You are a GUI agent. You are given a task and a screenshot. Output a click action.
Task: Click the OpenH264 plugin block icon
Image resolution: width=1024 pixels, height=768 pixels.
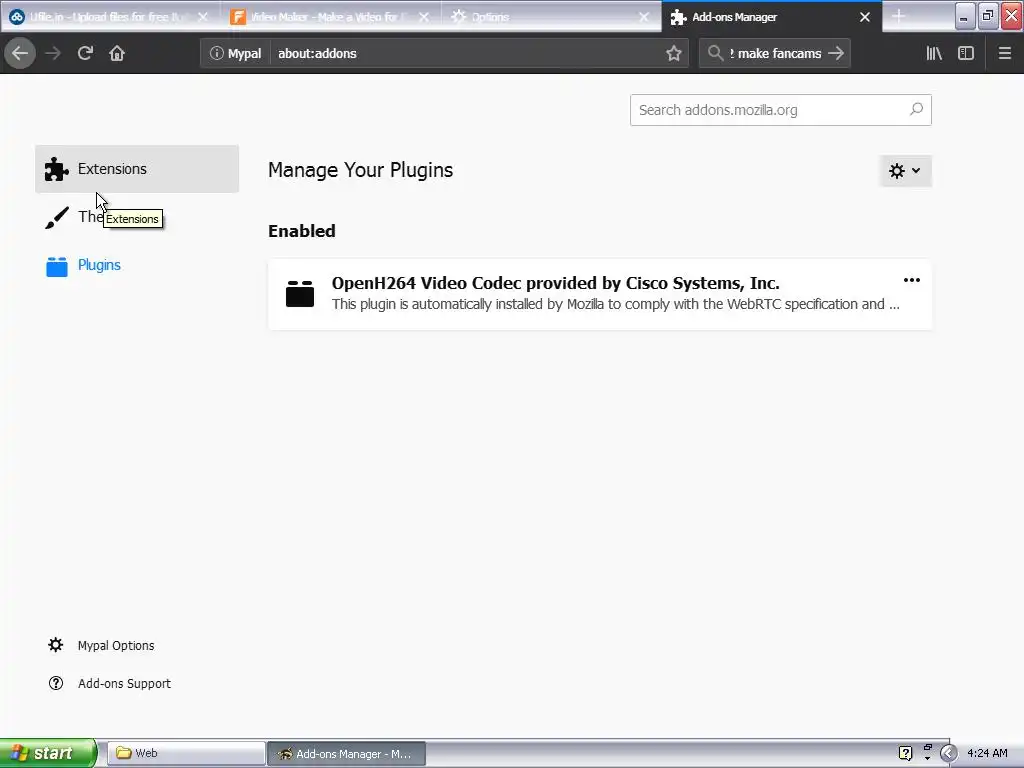[x=300, y=293]
